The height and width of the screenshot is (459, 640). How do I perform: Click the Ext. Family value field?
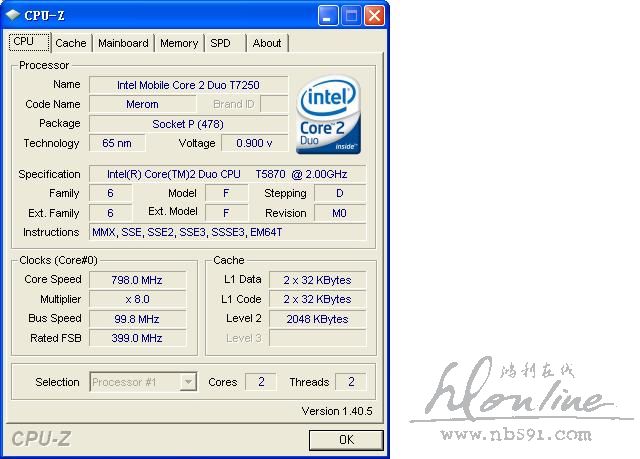point(111,213)
